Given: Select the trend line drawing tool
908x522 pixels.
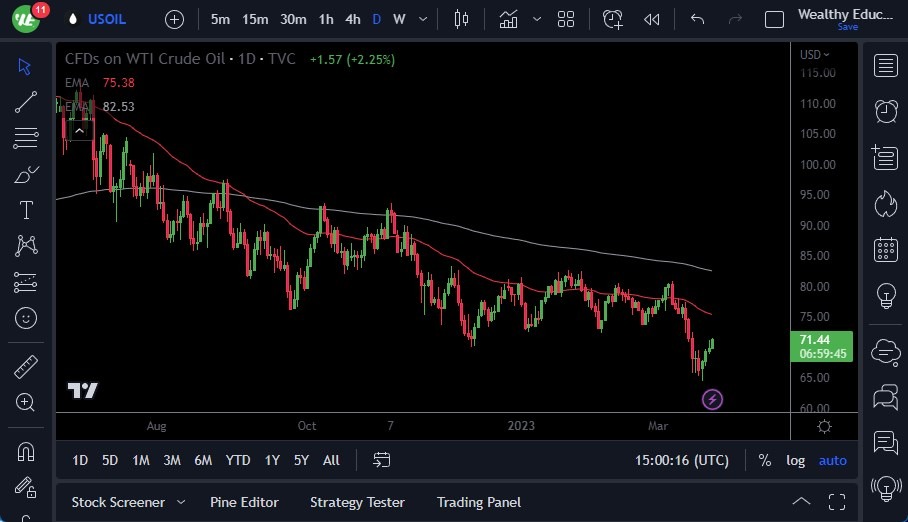Looking at the screenshot, I should 26,101.
